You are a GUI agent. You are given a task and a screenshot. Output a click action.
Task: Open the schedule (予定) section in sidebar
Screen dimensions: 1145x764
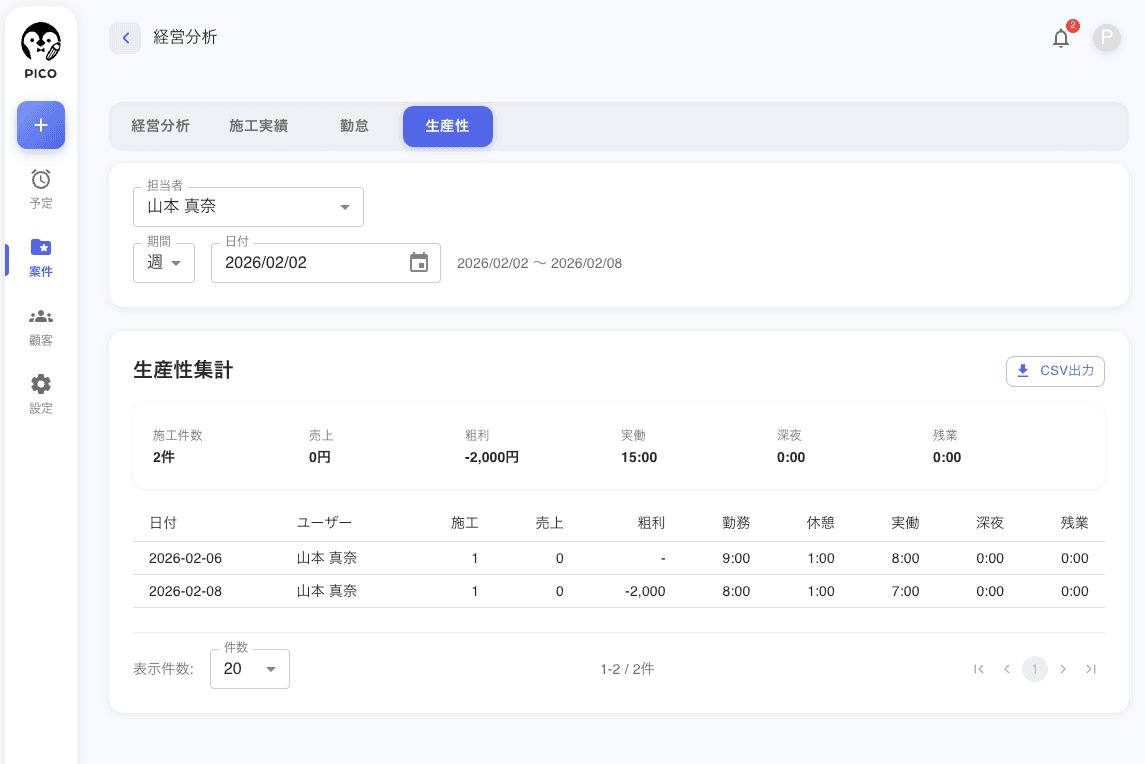[41, 189]
